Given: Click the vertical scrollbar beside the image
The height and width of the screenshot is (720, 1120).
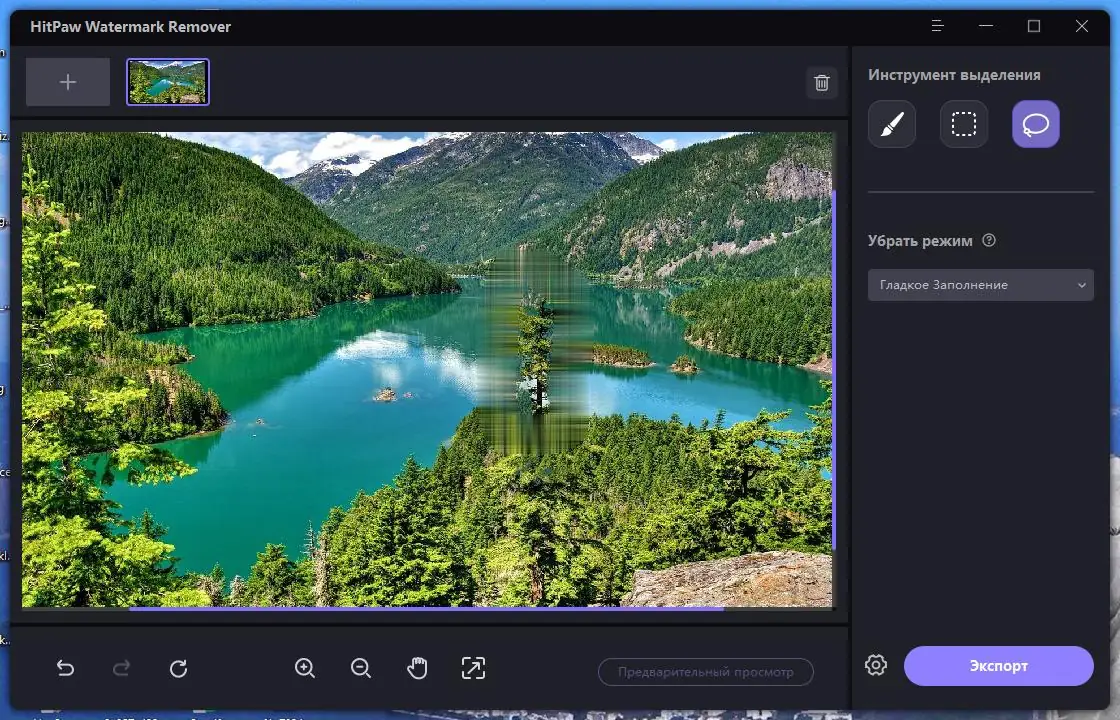Looking at the screenshot, I should (834, 370).
